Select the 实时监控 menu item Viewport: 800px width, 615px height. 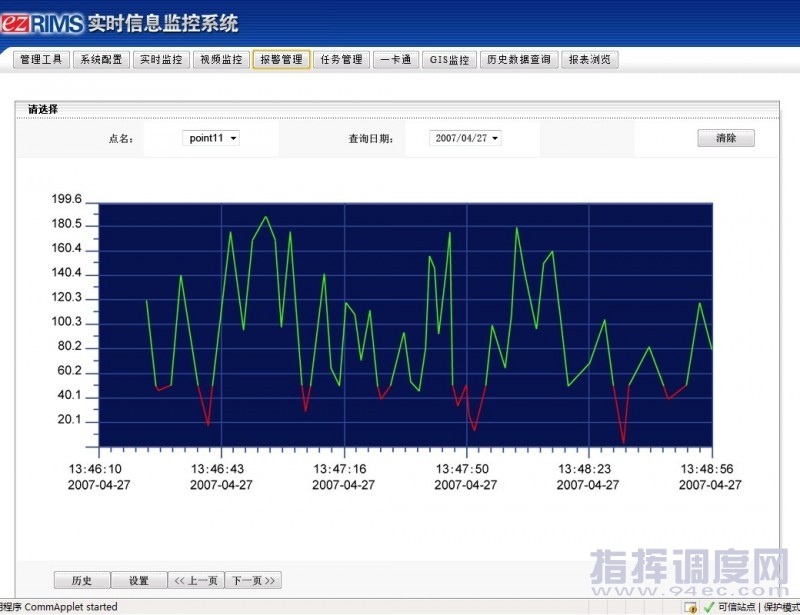(x=161, y=60)
